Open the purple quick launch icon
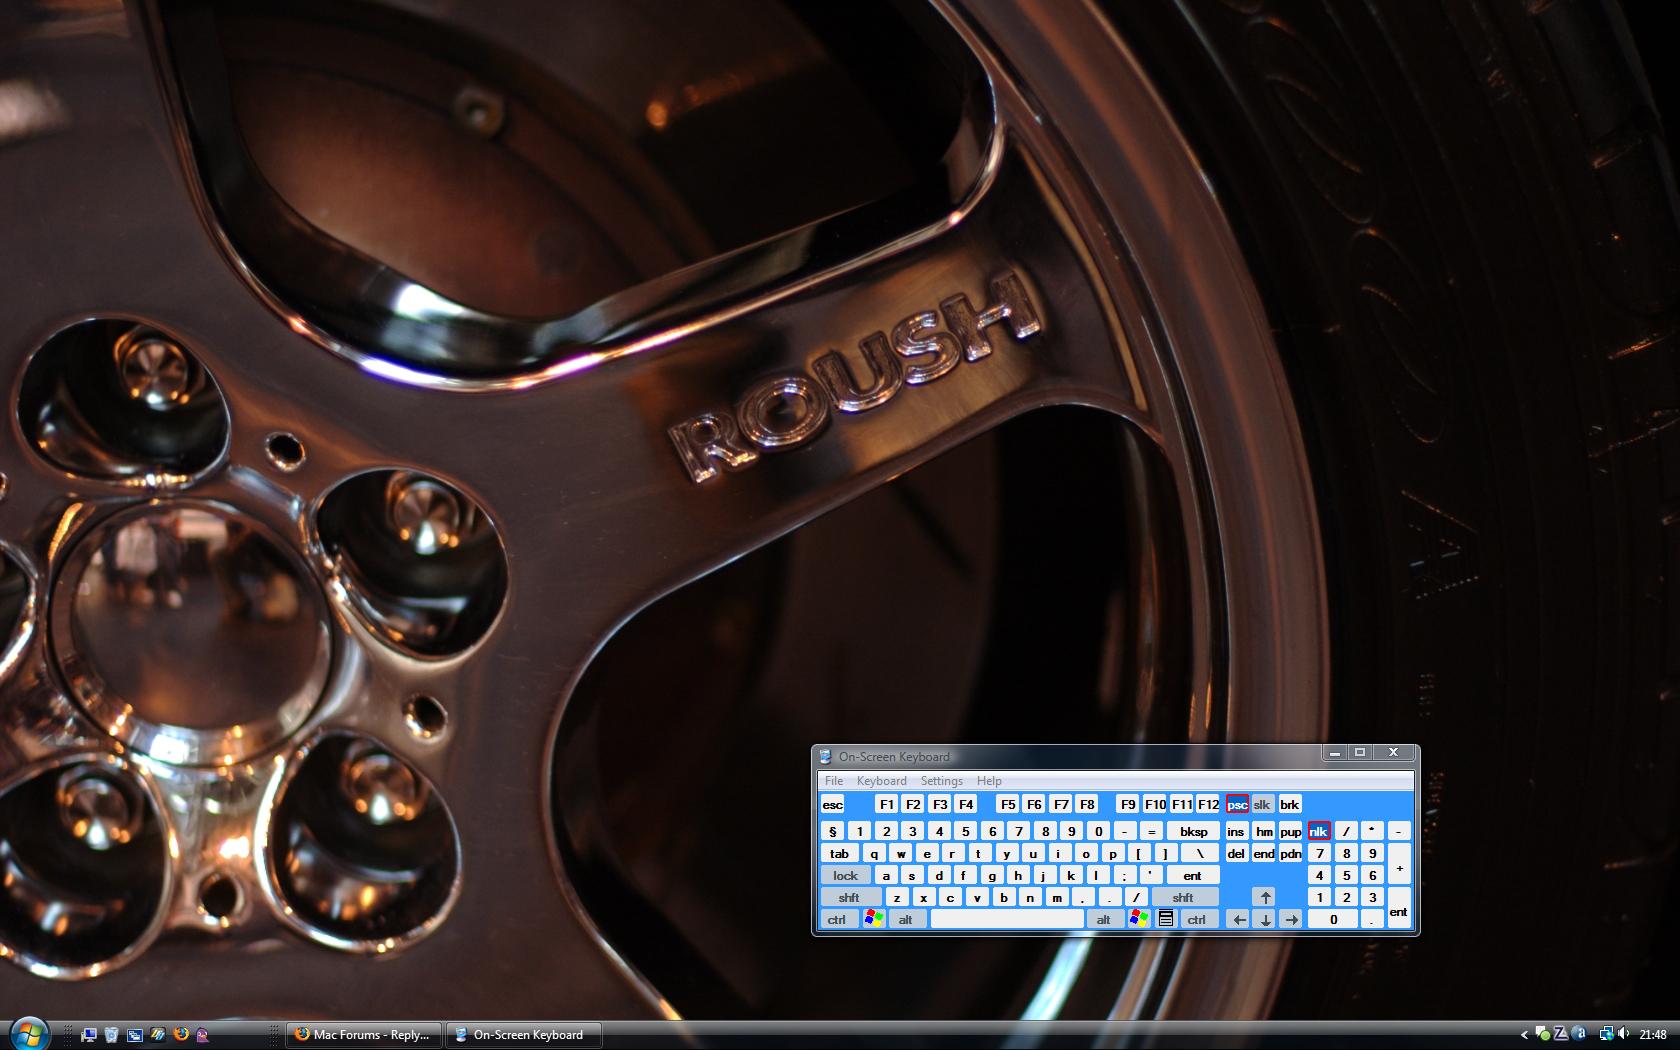 coord(203,1035)
